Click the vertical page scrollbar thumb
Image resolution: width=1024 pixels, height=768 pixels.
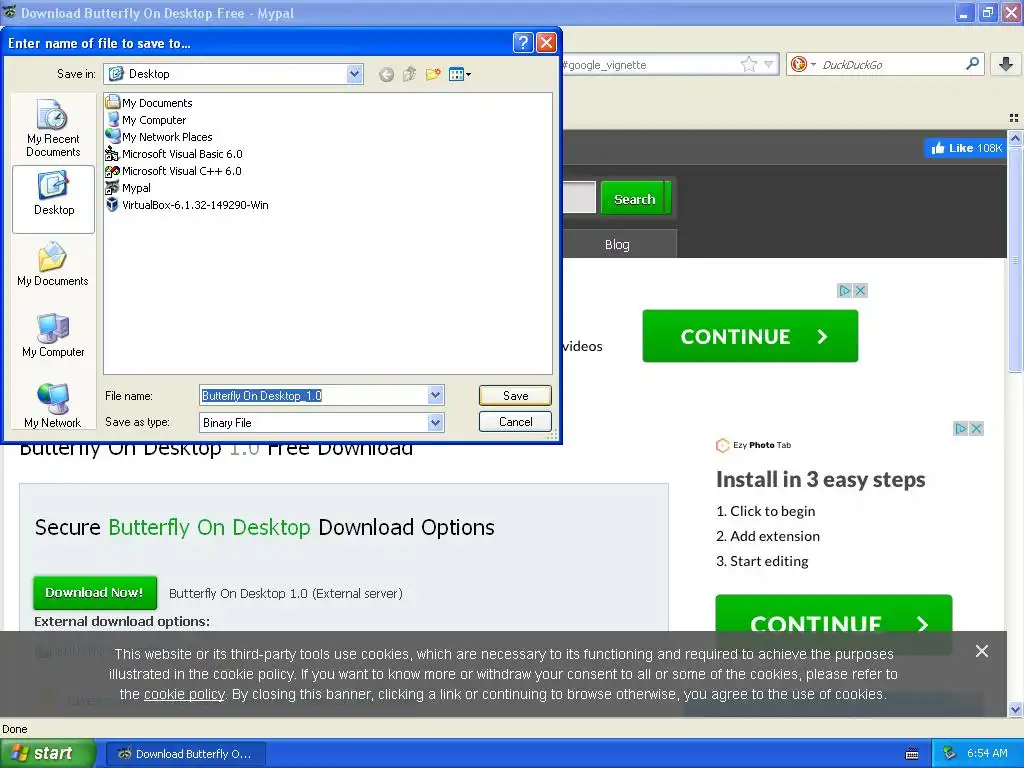(1015, 259)
